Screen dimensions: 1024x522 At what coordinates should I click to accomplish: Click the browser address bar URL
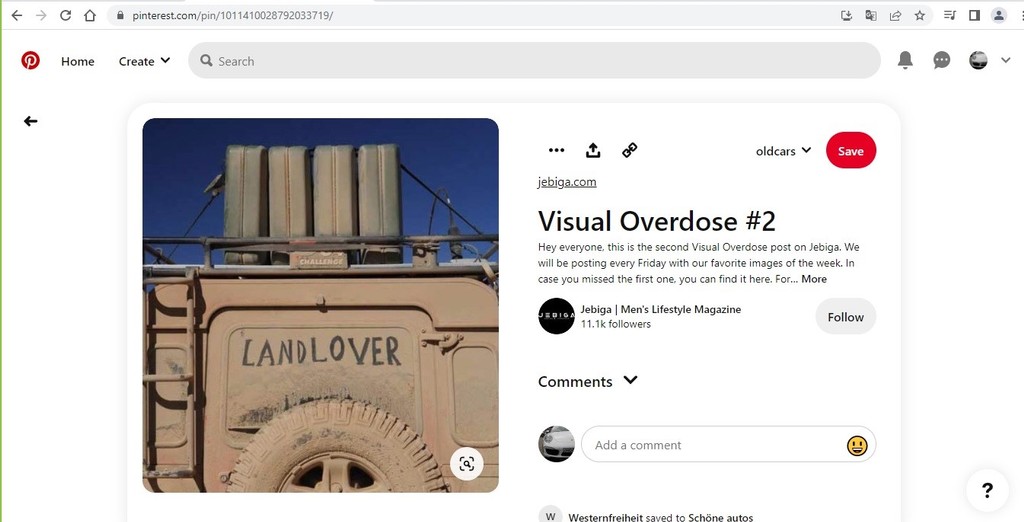232,15
